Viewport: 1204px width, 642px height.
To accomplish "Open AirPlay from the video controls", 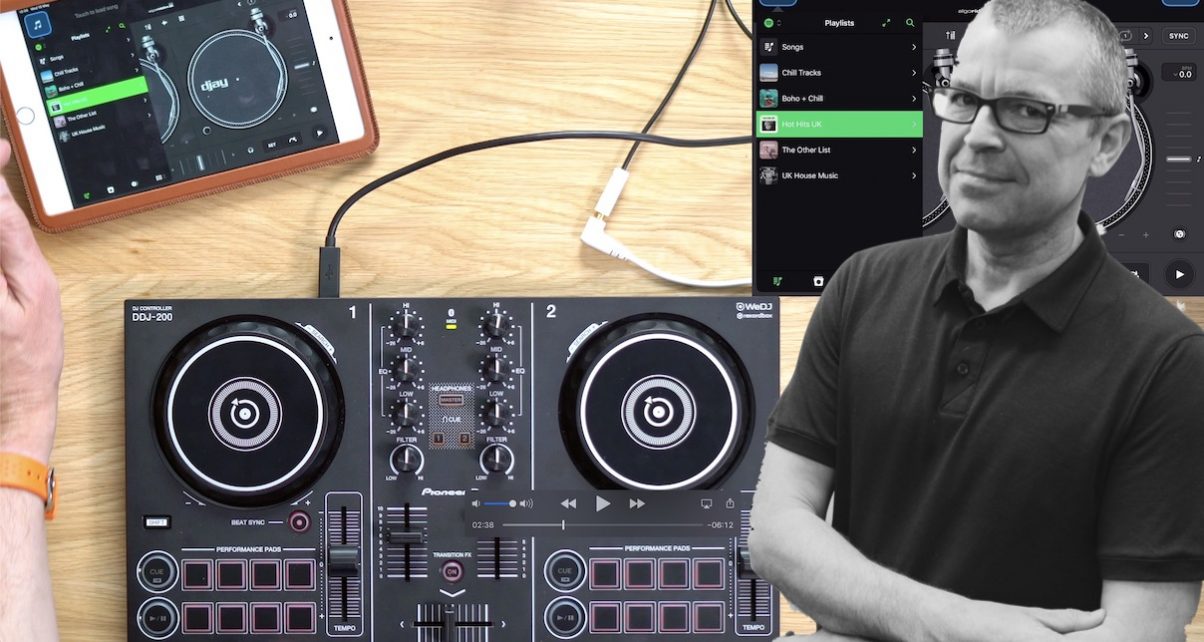I will click(706, 504).
